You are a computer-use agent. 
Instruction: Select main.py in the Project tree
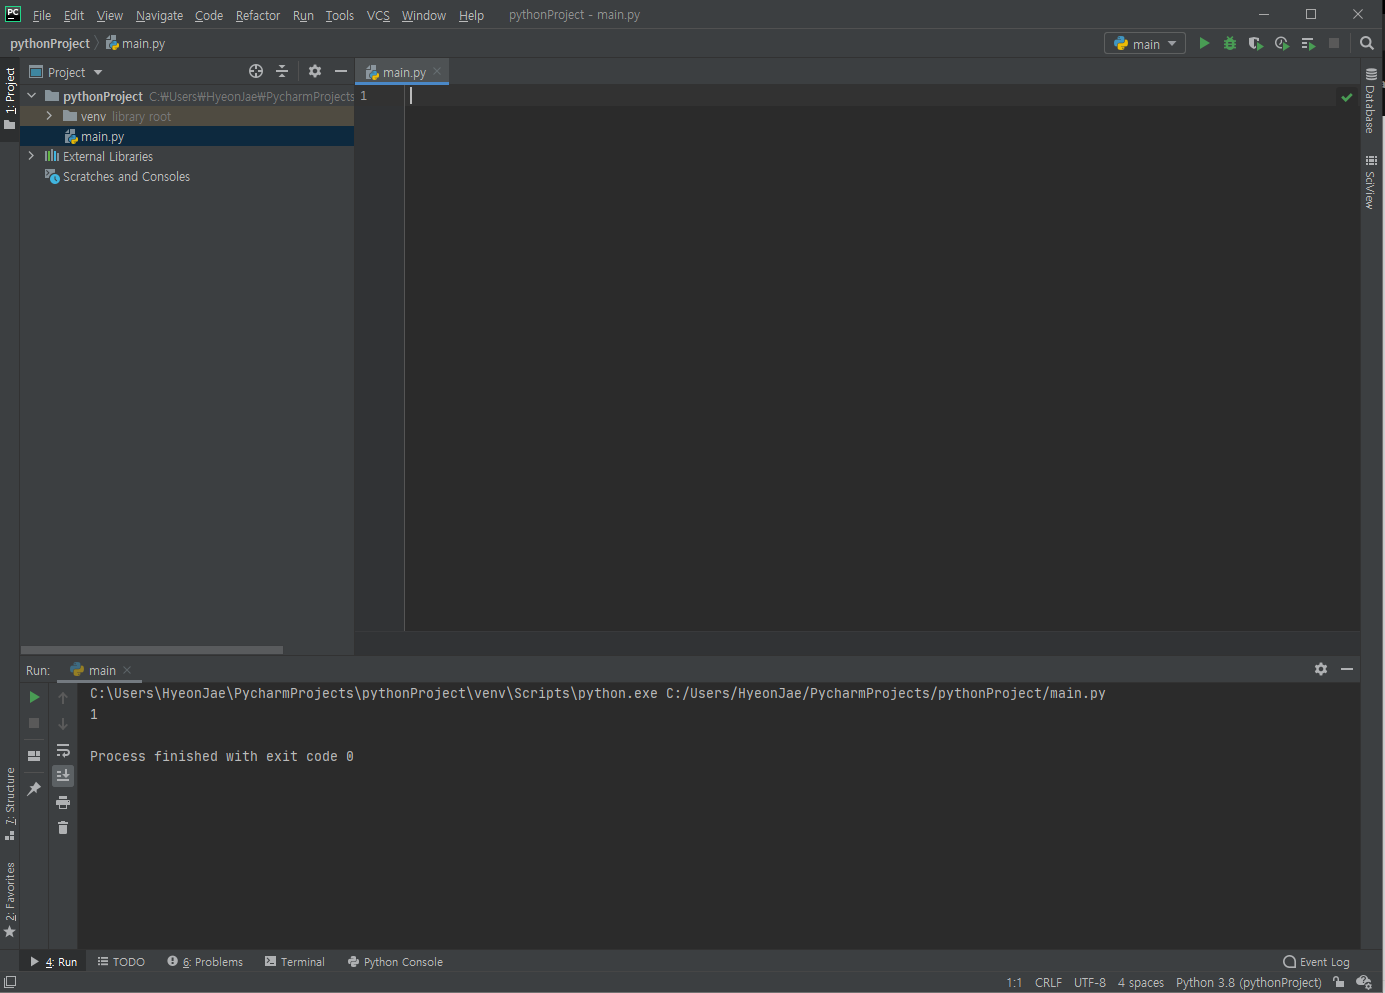click(187, 136)
